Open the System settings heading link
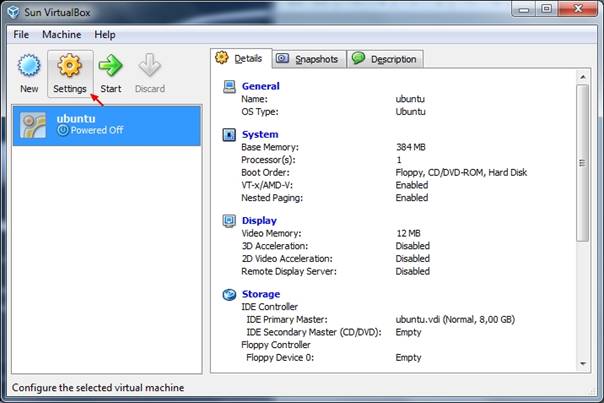Viewport: 604px width, 403px height. pos(260,134)
